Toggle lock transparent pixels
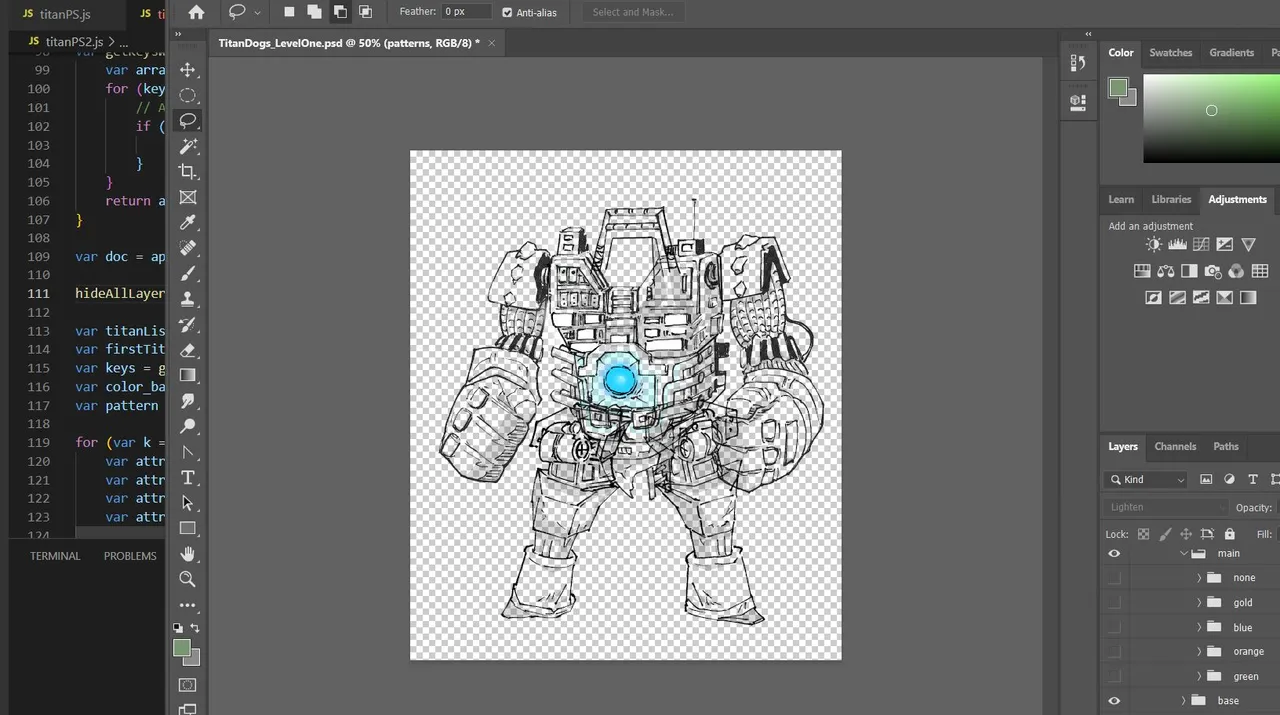The height and width of the screenshot is (715, 1280). [x=1144, y=534]
